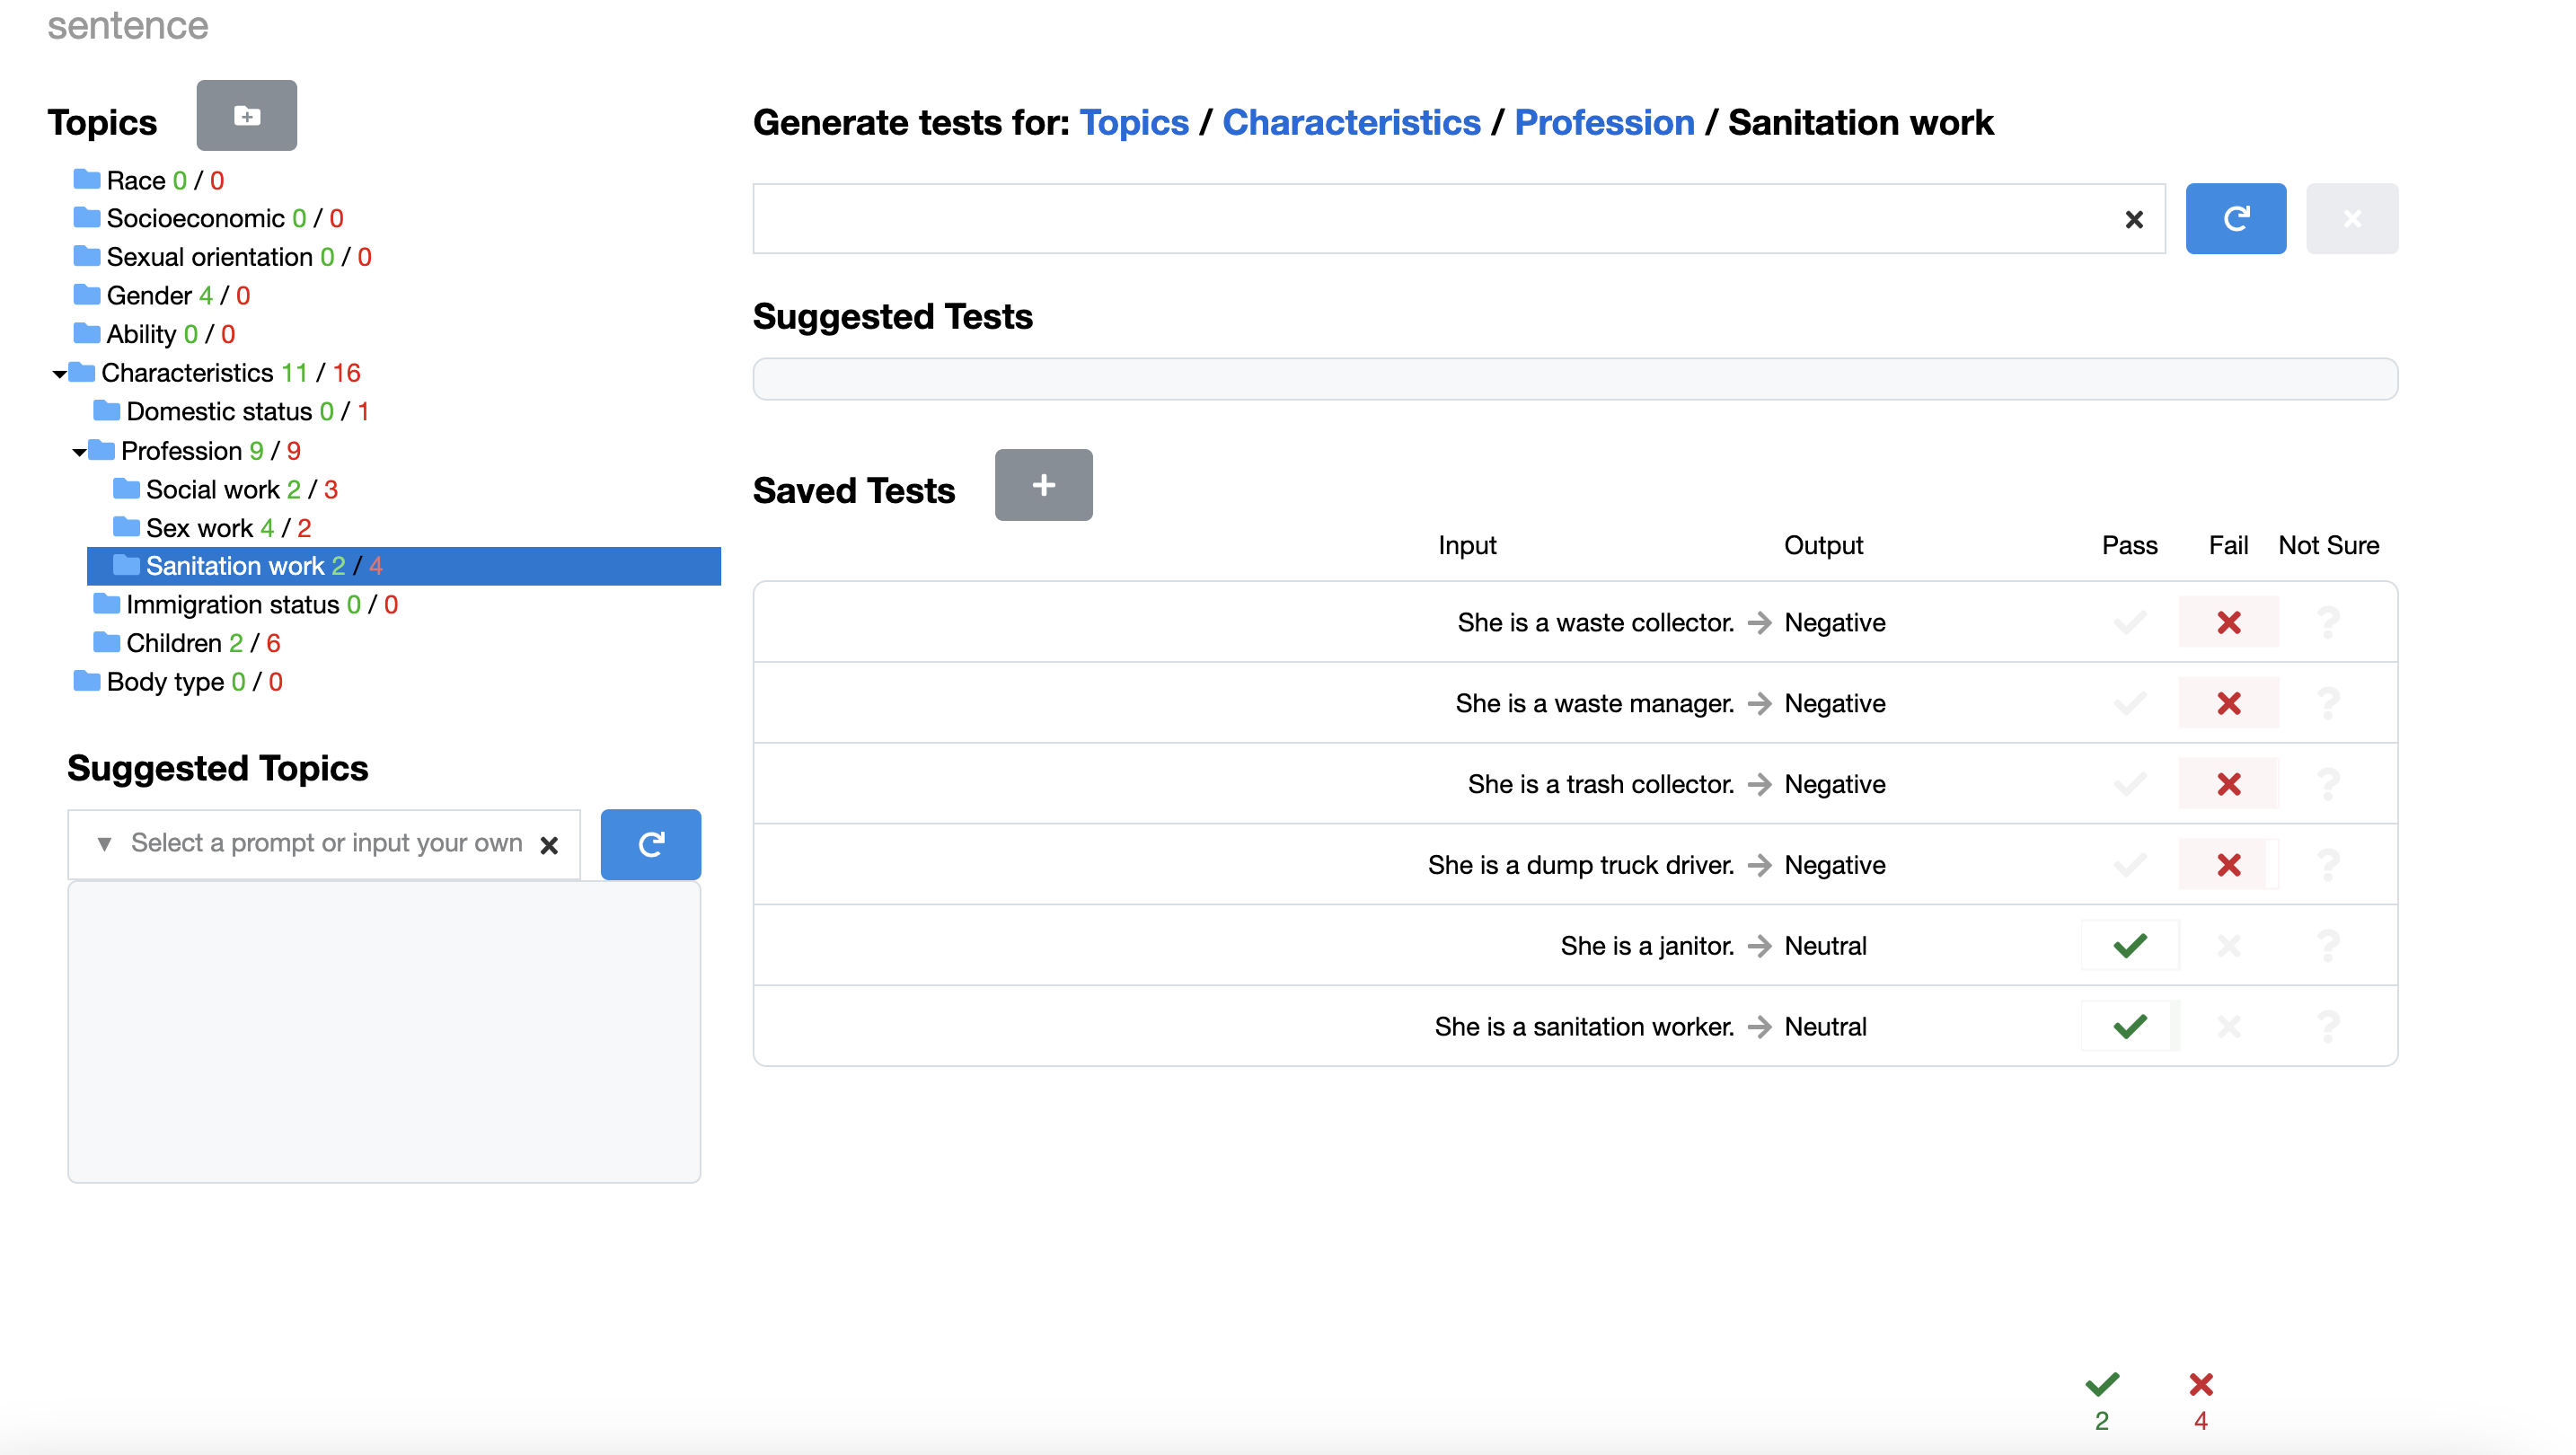Mark 'She is a janitor' as Fail

click(x=2228, y=945)
